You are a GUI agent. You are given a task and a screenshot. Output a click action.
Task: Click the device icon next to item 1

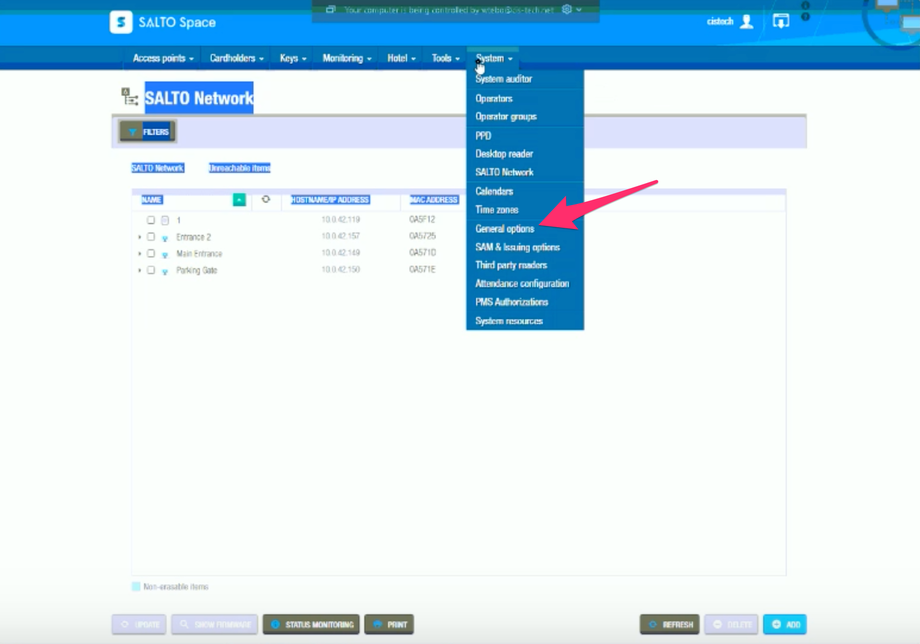[165, 221]
